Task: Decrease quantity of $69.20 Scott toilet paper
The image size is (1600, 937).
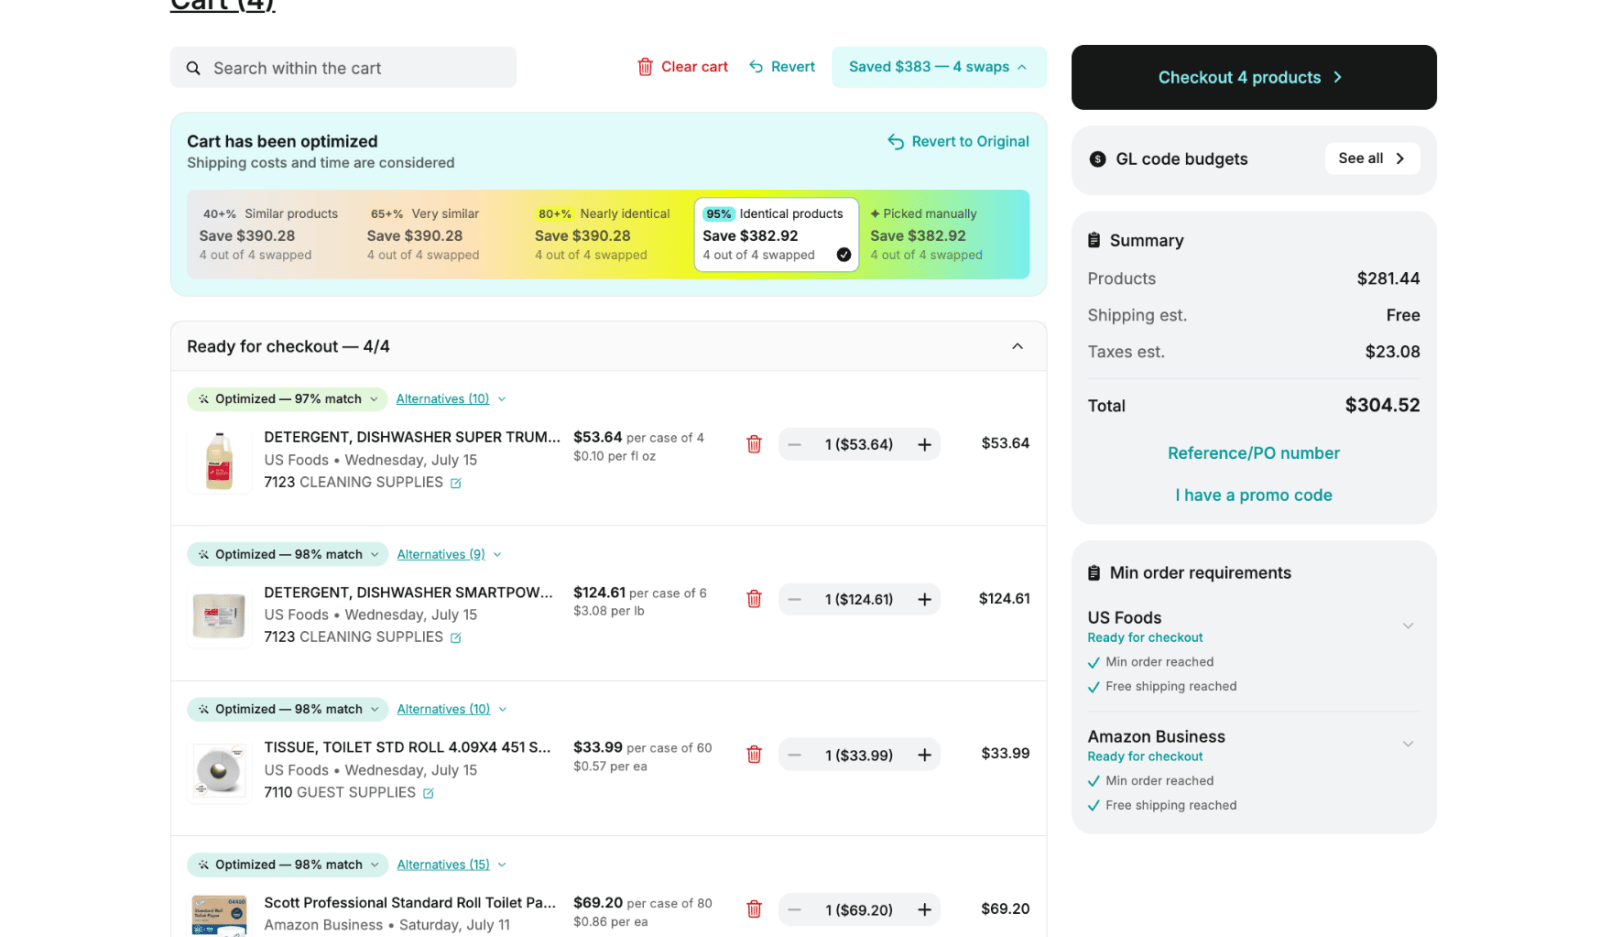Action: [x=794, y=910]
